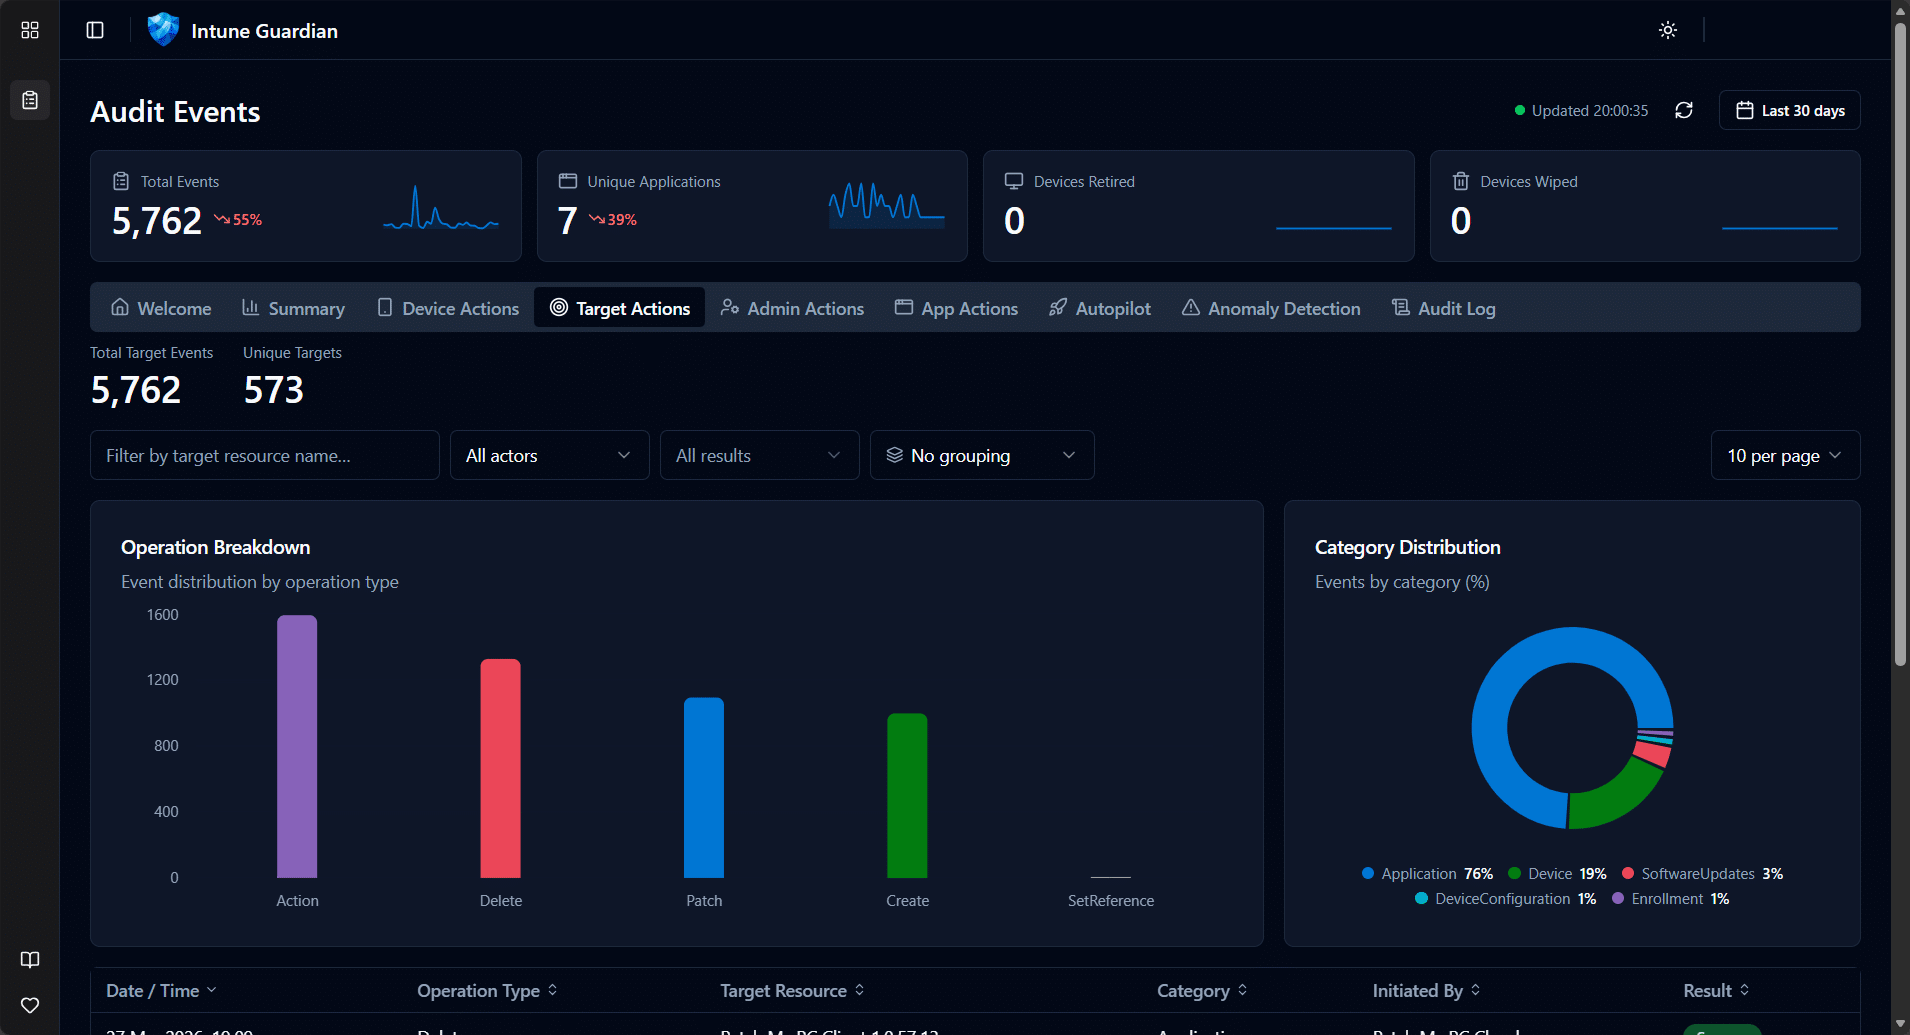
Task: Toggle Application legend item in donut chart
Action: [1427, 874]
